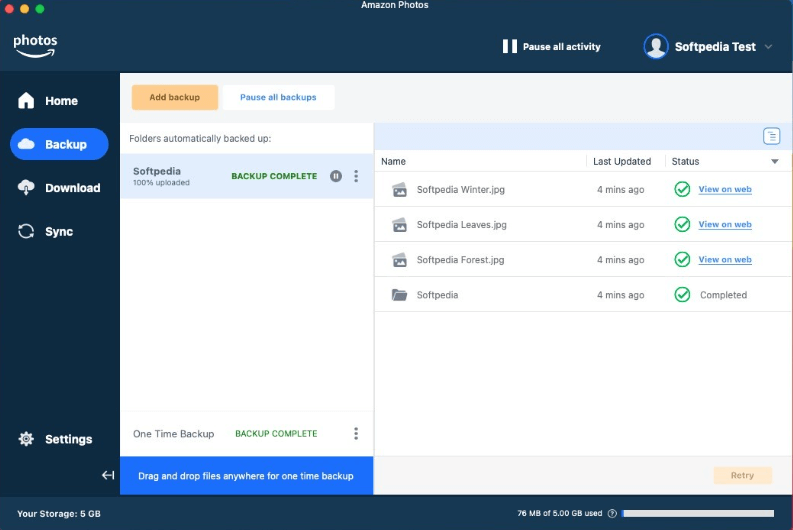Select the Softpedia Forest.jpg file name
The image size is (793, 530).
[460, 260]
